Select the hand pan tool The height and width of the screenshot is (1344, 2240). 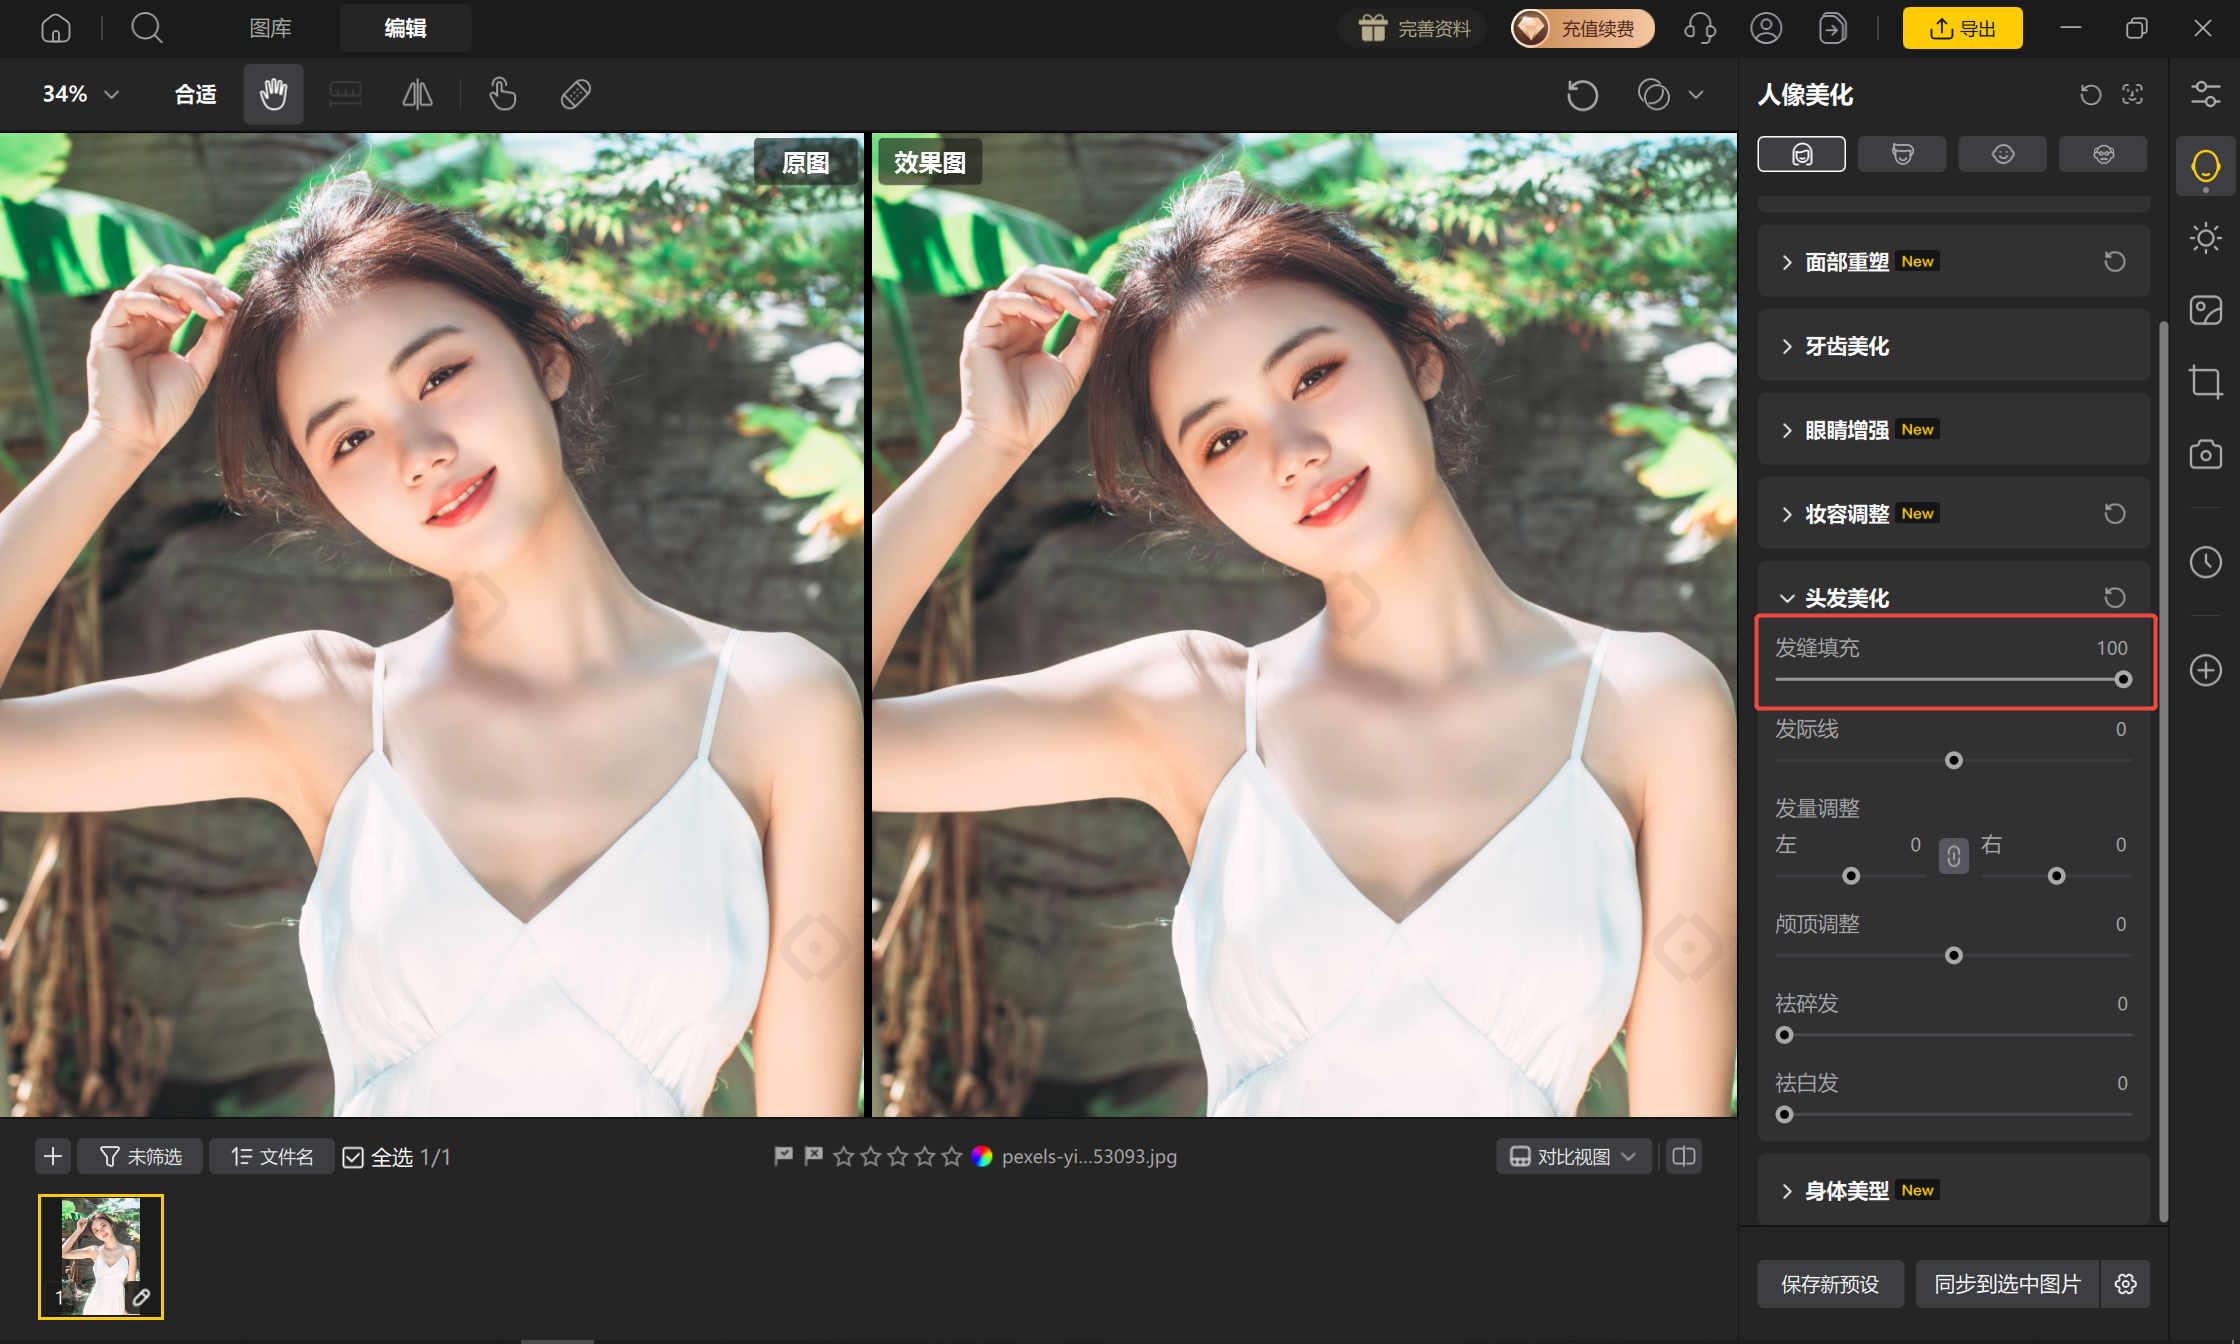(273, 94)
